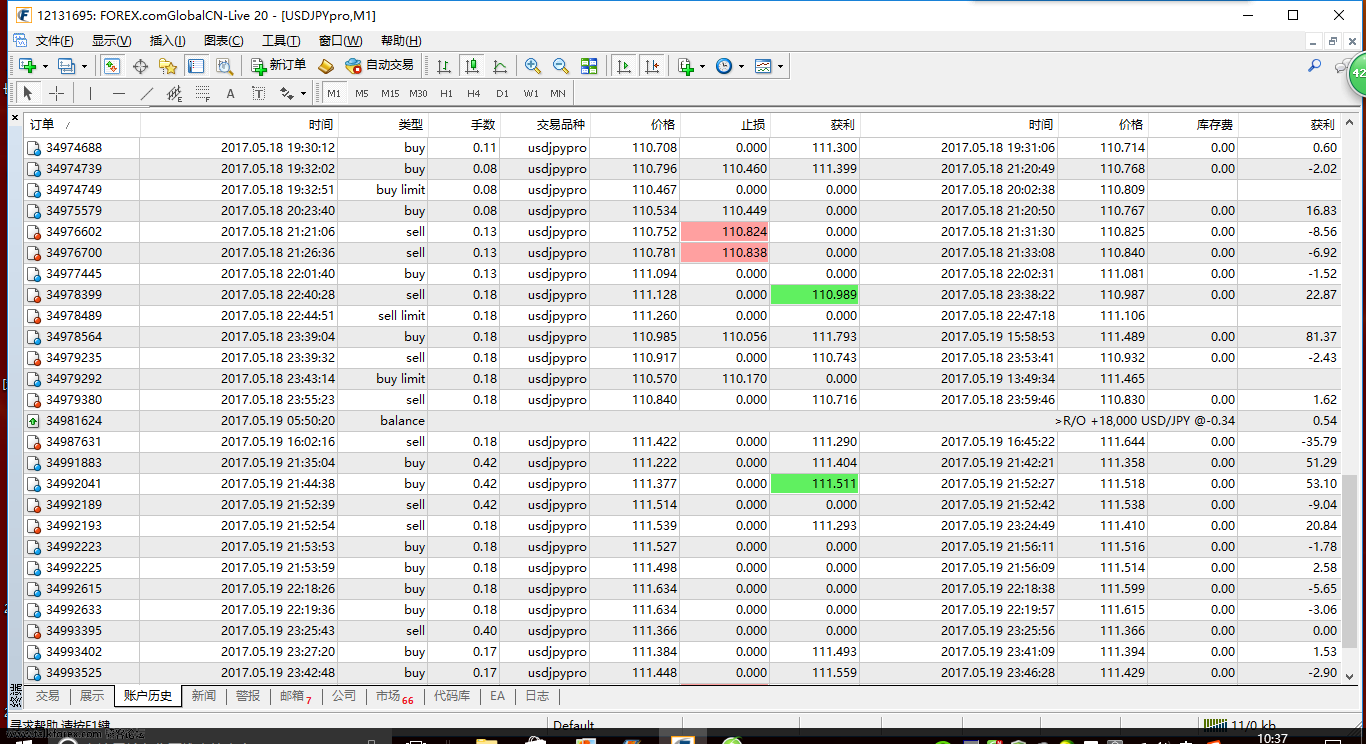Sort by the 订单 column header
This screenshot has width=1366, height=744.
click(83, 125)
